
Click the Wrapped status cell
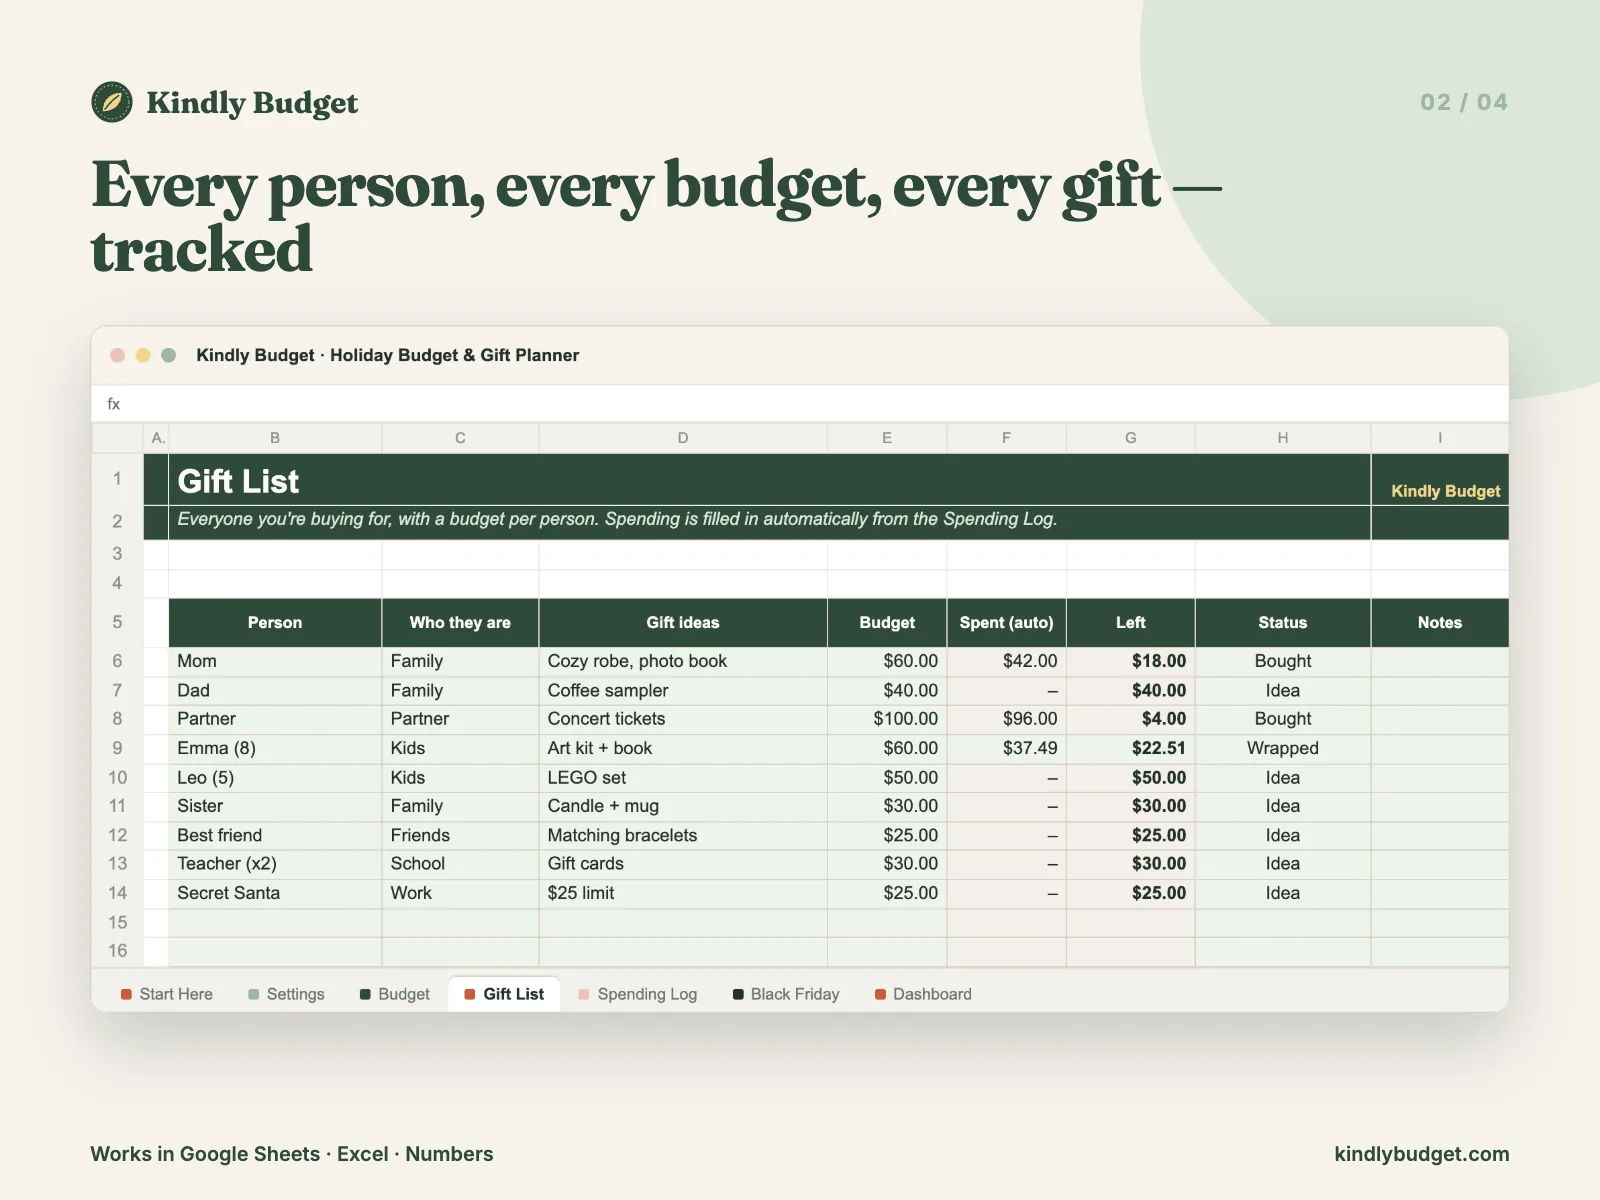(1283, 748)
